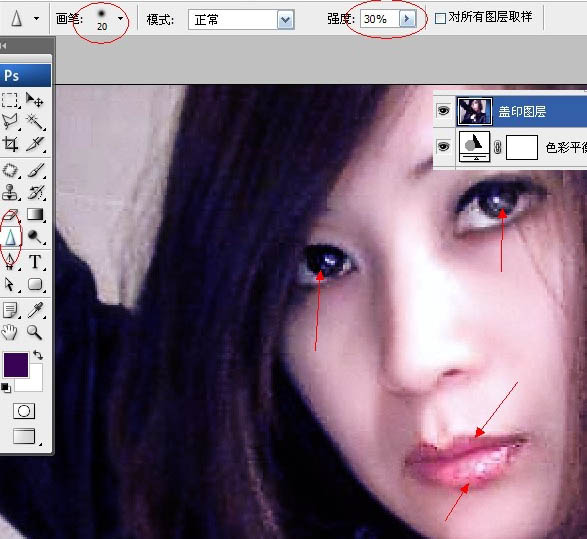587x539 pixels.
Task: Collapse the toolbox panel arrows
Action: tap(3, 46)
